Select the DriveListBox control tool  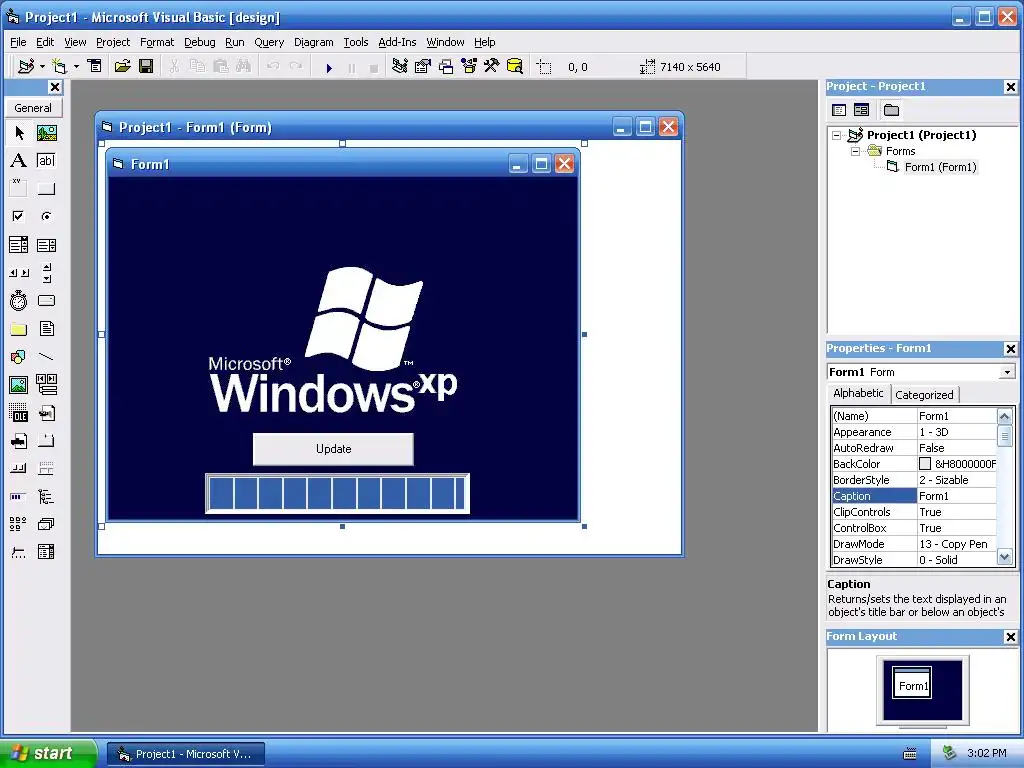point(46,300)
